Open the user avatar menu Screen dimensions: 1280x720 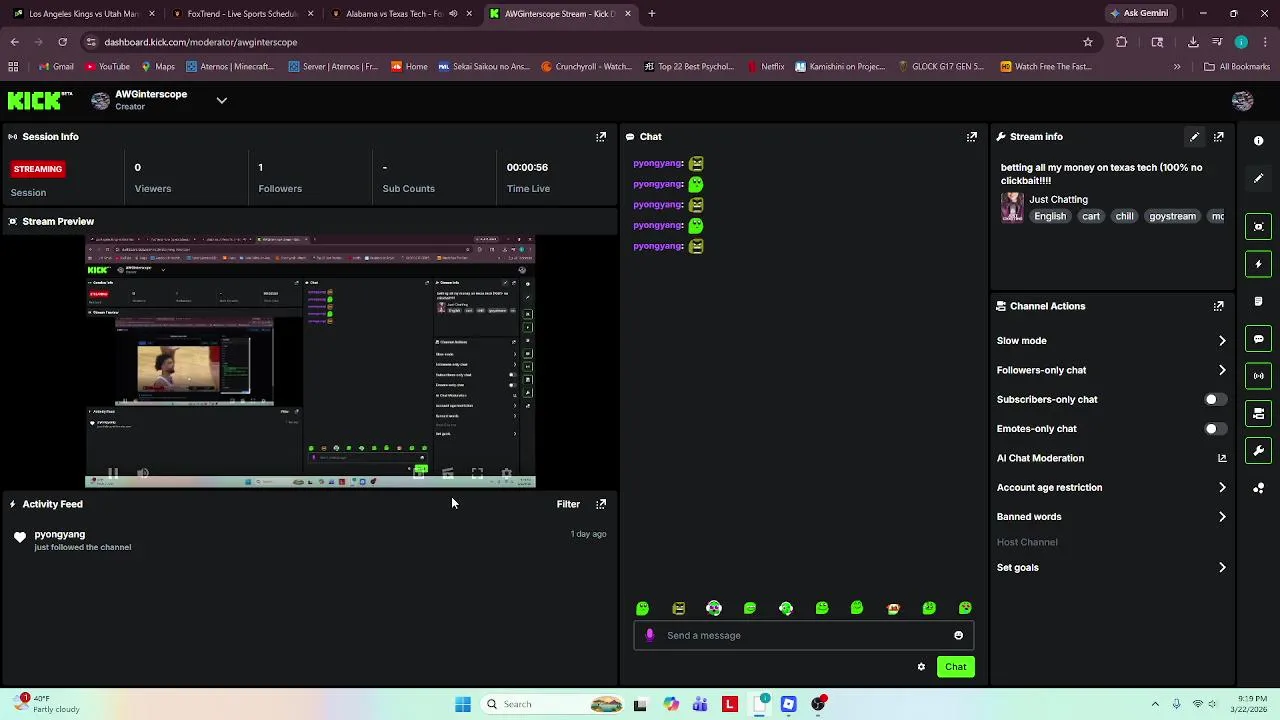coord(1242,100)
